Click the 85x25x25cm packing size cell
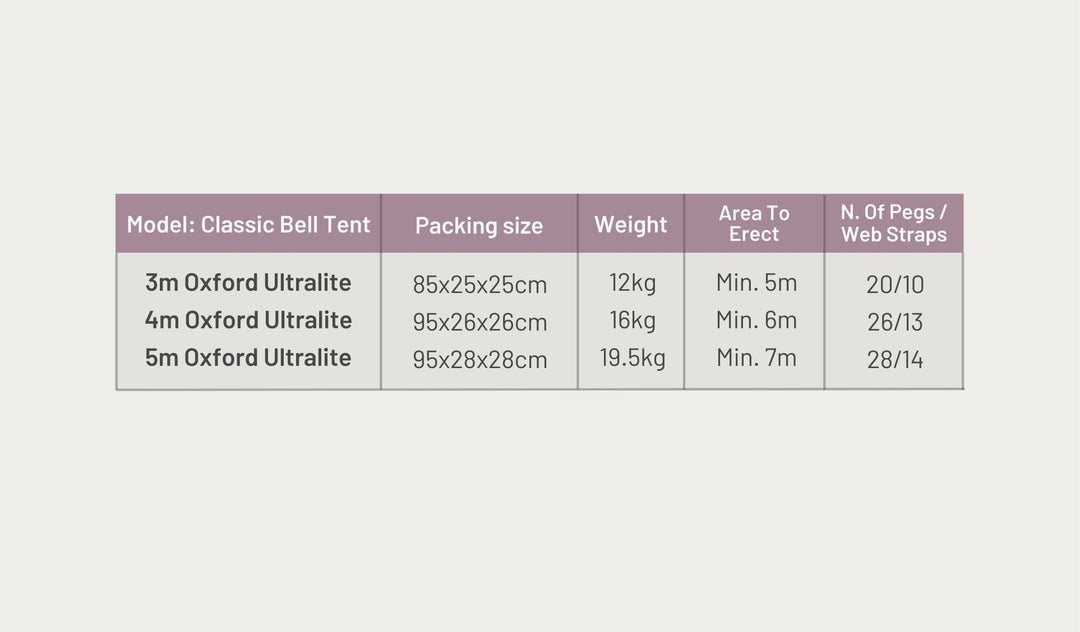Viewport: 1080px width, 632px height. click(480, 285)
